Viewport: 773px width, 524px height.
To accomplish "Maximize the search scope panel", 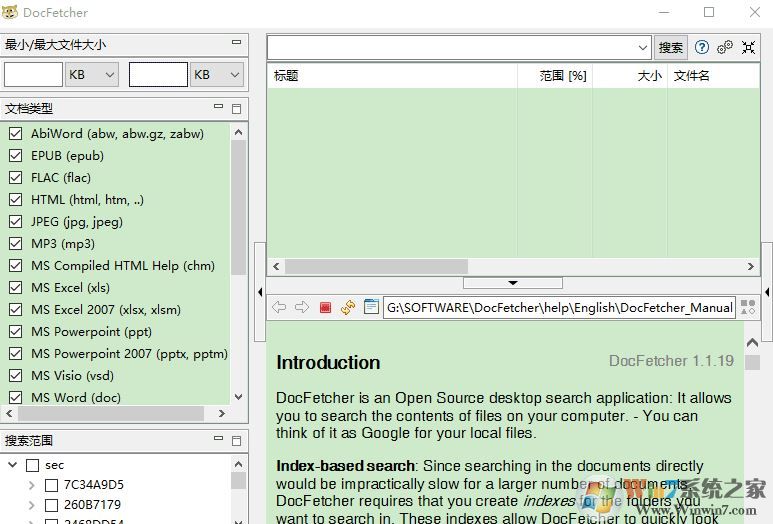I will coord(237,441).
